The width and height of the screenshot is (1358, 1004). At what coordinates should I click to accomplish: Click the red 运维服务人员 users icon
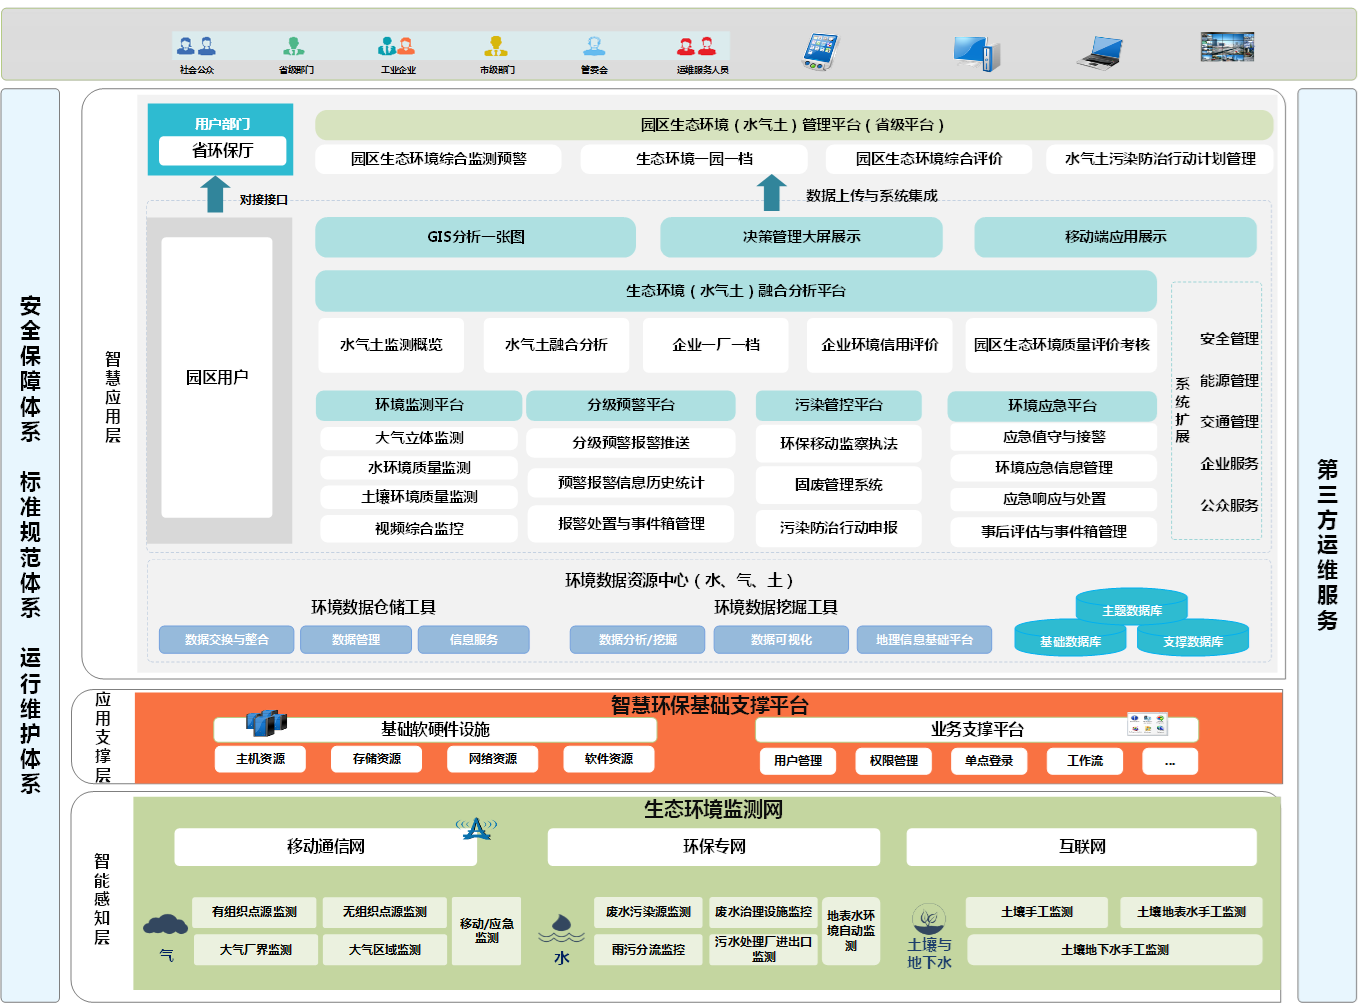point(697,46)
